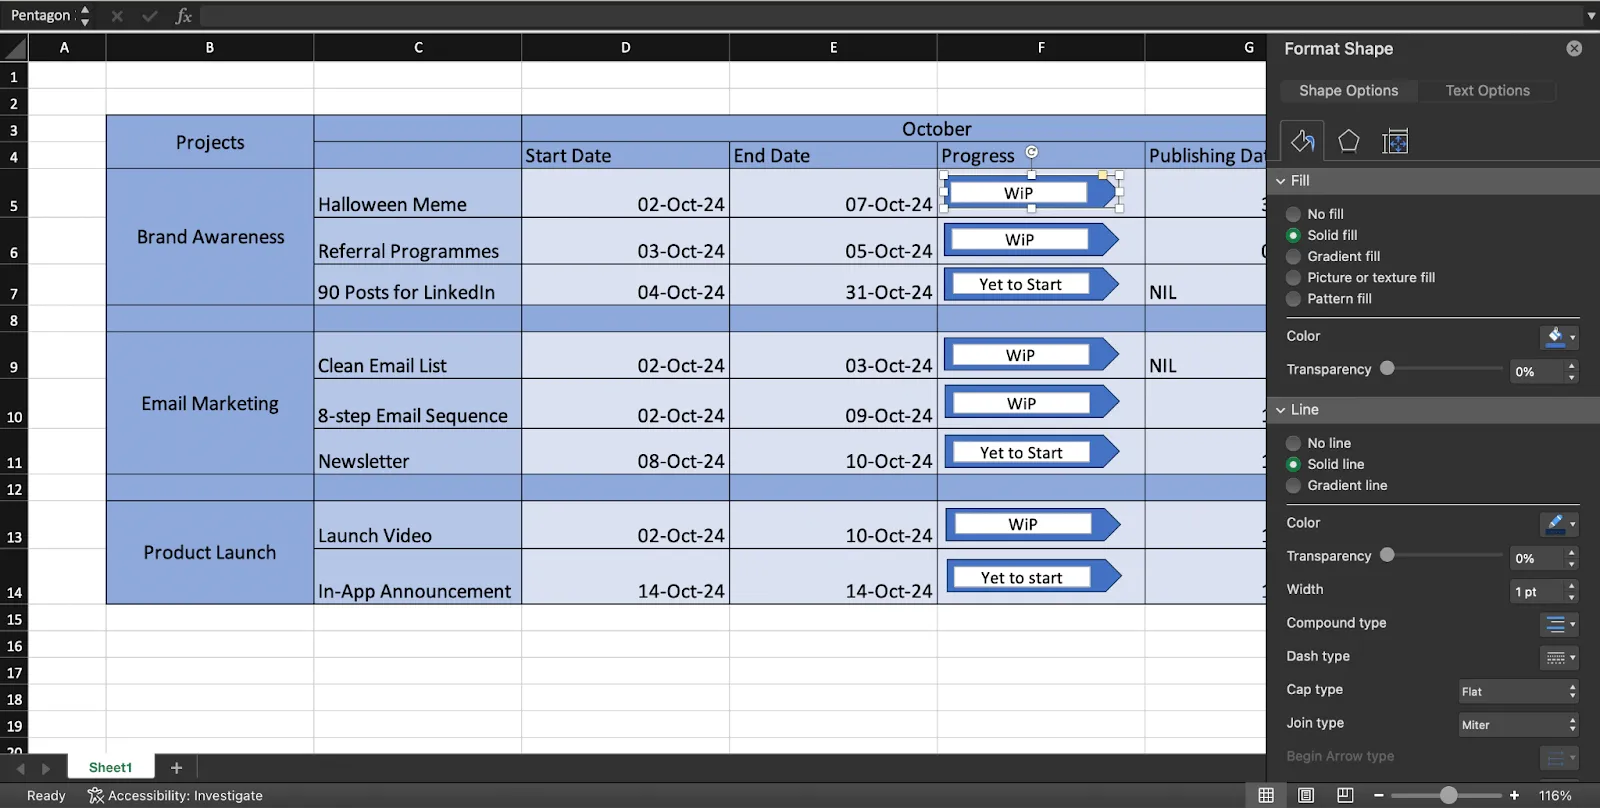Click the next sheet arrow
1600x808 pixels.
coord(45,768)
